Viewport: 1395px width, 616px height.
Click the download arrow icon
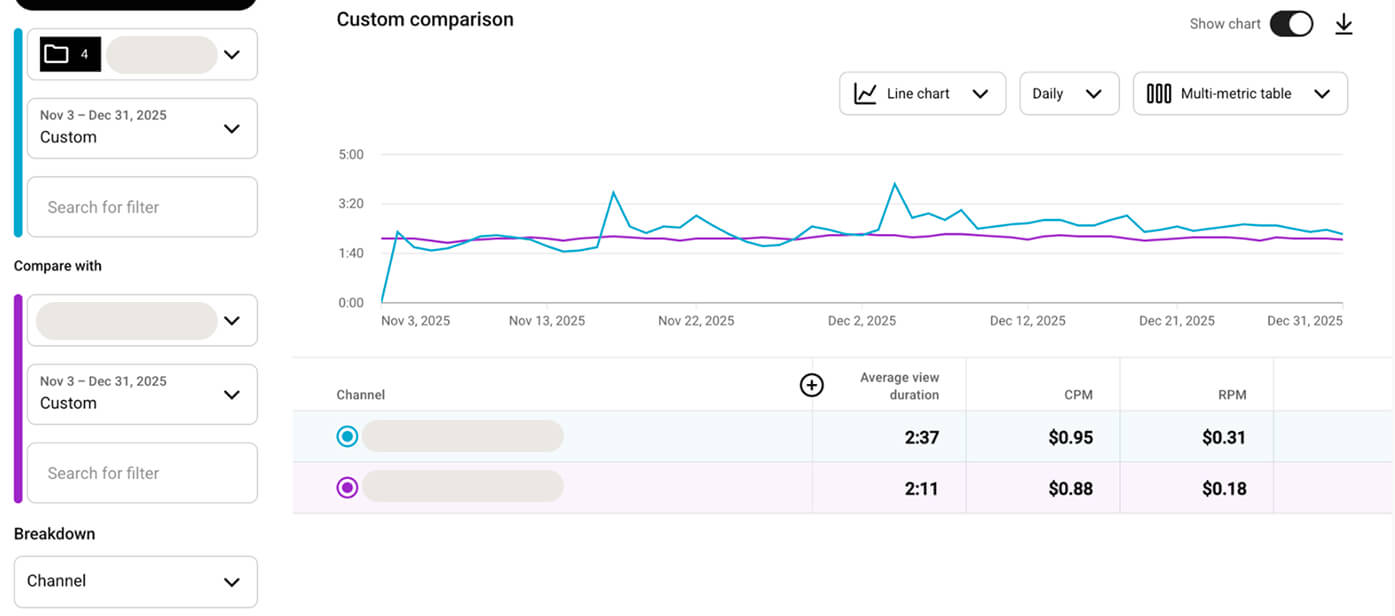click(x=1344, y=24)
